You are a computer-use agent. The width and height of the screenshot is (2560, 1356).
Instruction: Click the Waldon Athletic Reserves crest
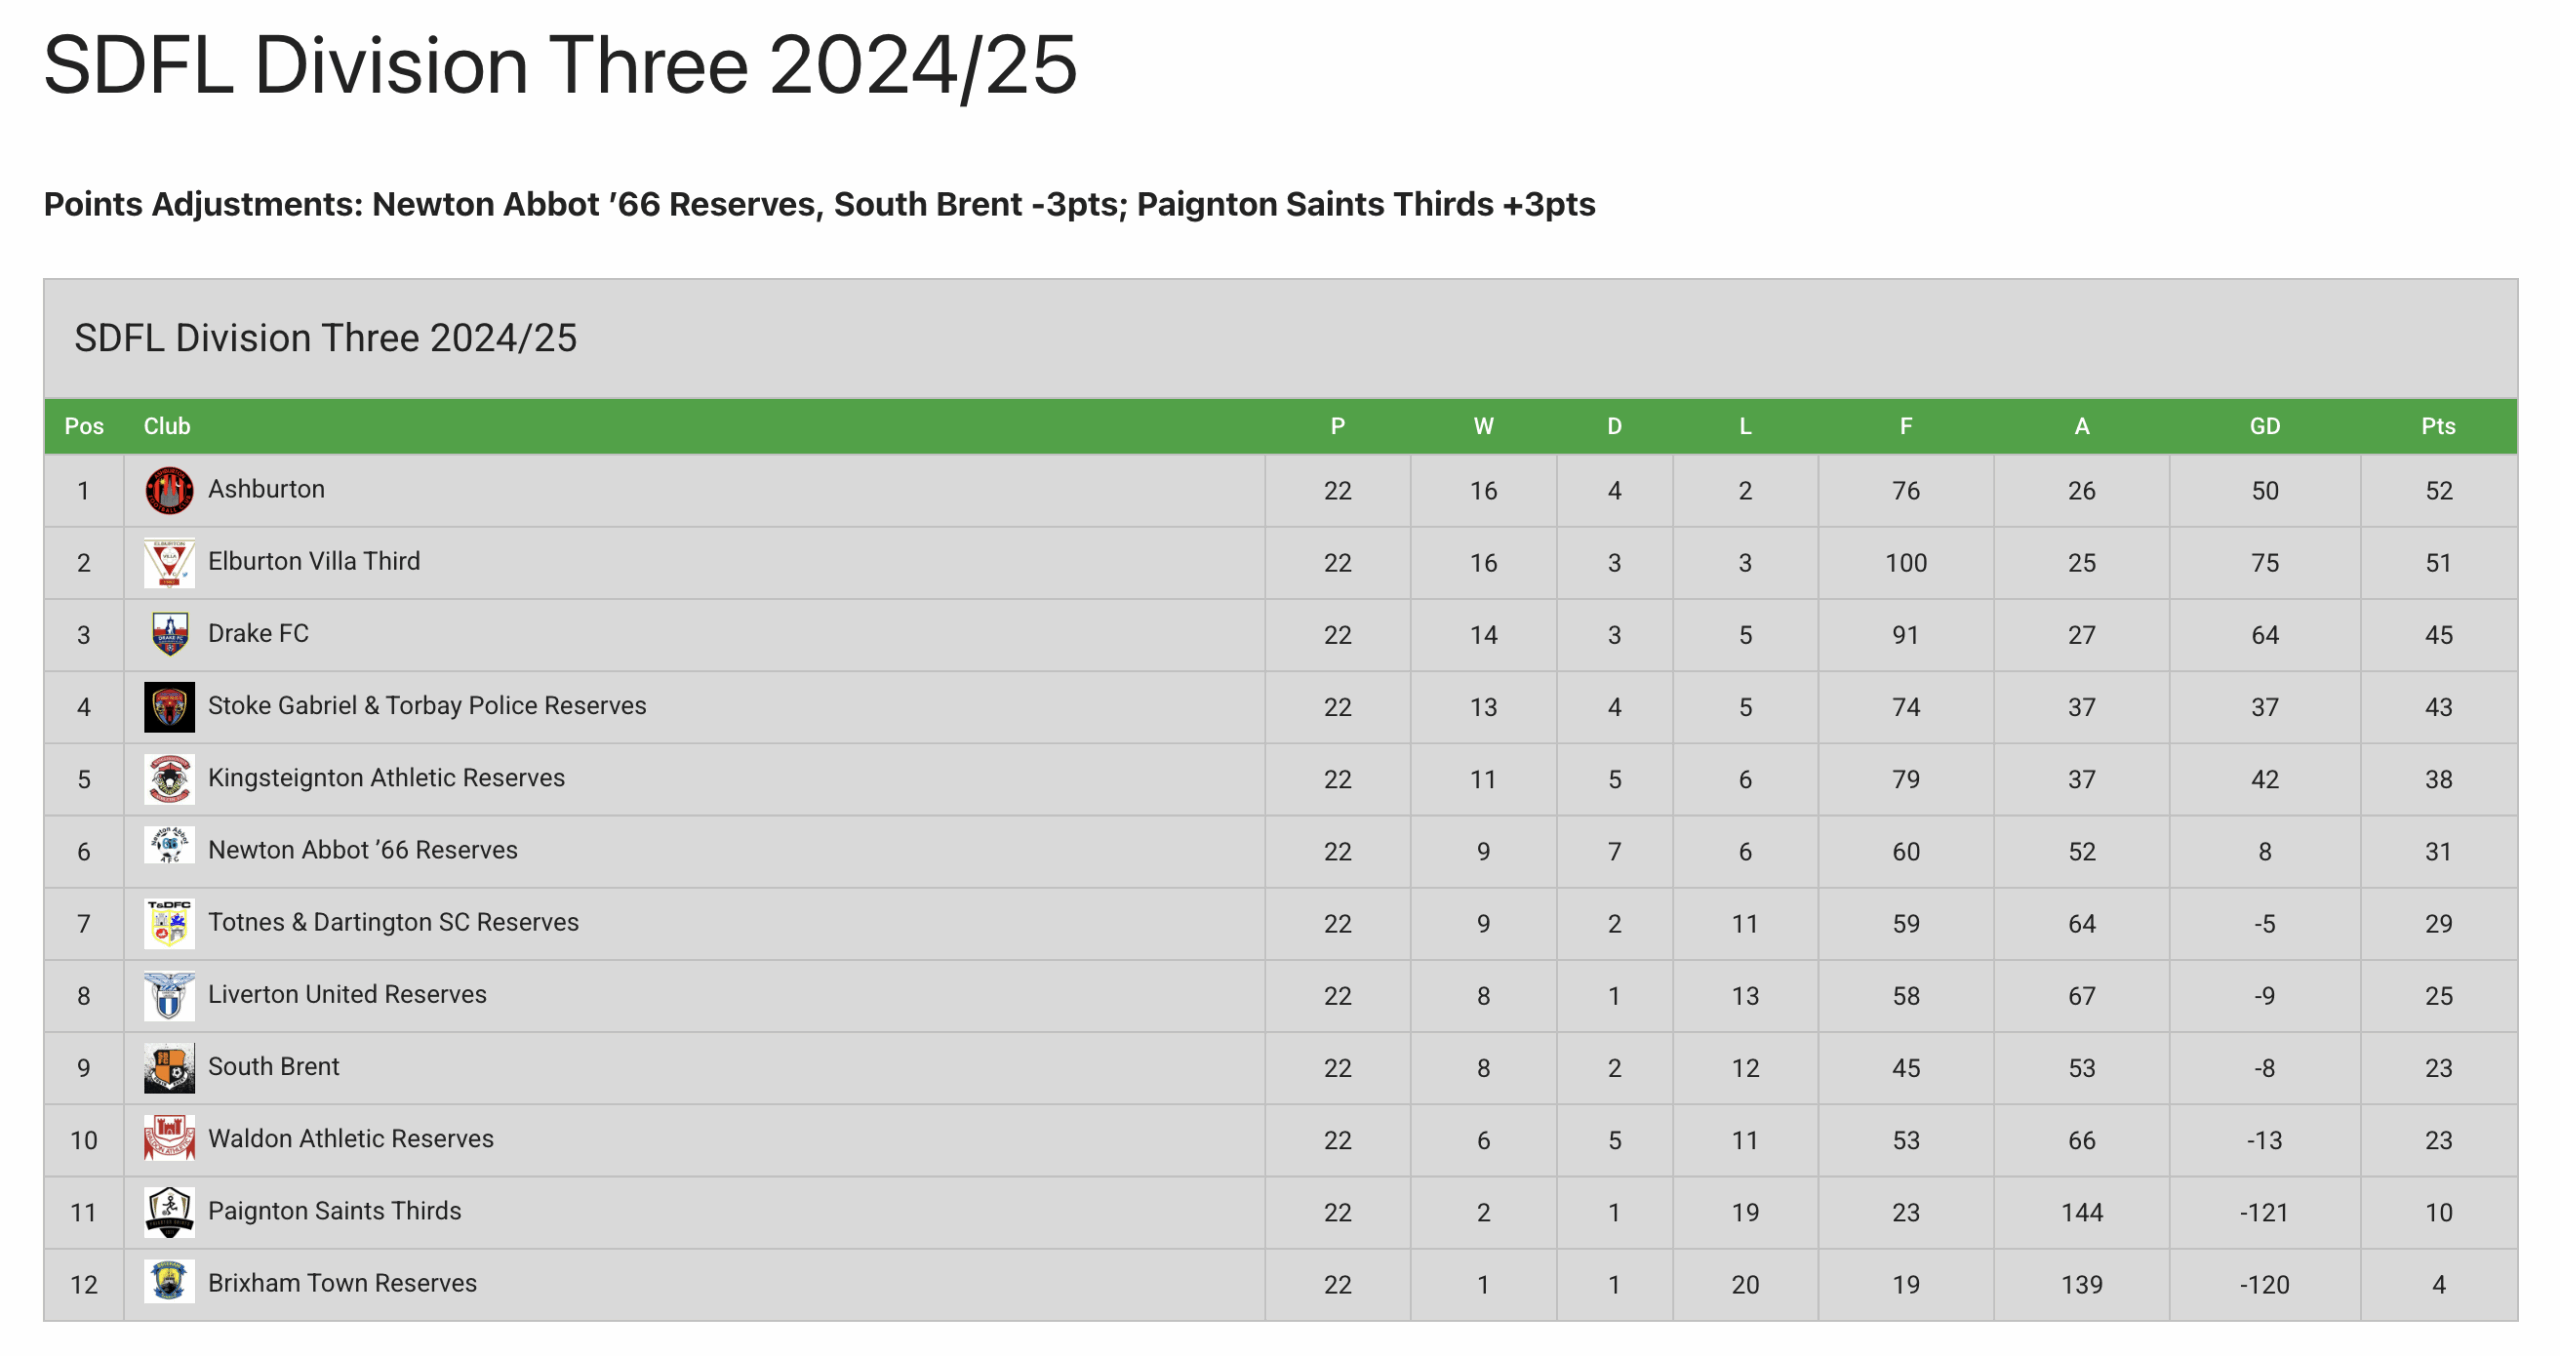169,1138
